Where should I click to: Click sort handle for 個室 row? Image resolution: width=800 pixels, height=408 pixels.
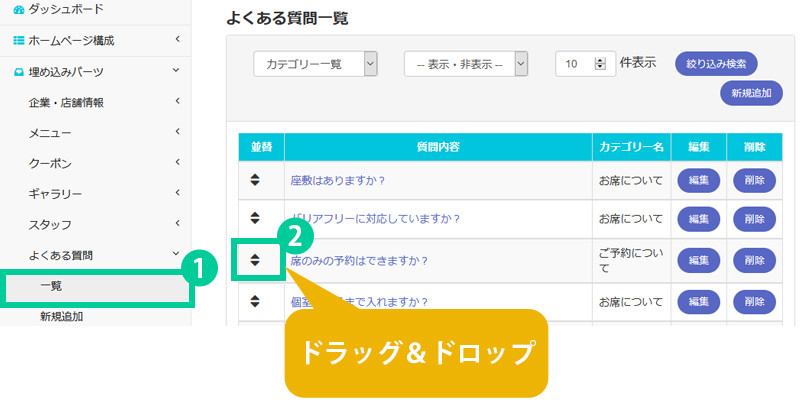tap(255, 301)
